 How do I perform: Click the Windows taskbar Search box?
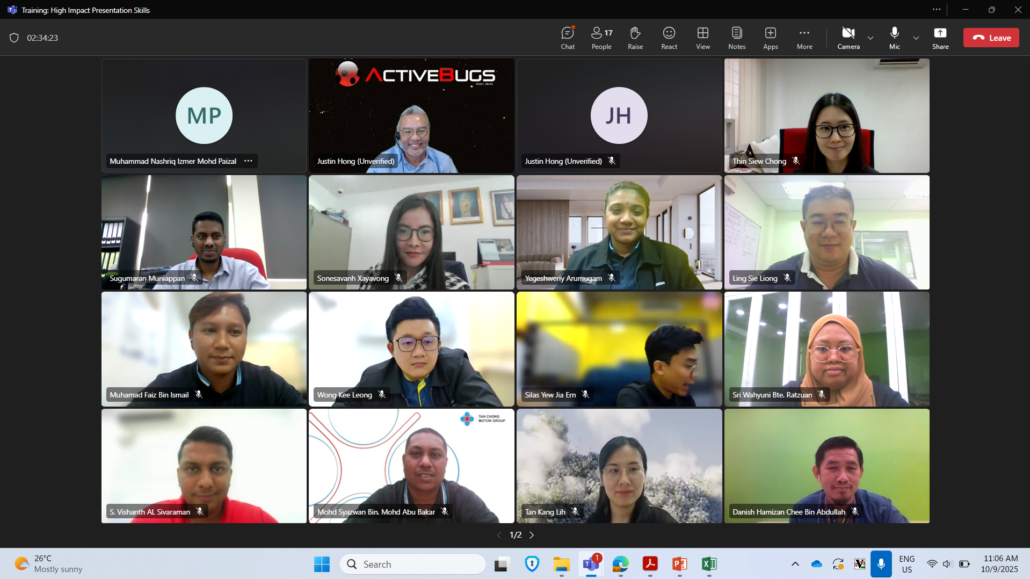(412, 564)
